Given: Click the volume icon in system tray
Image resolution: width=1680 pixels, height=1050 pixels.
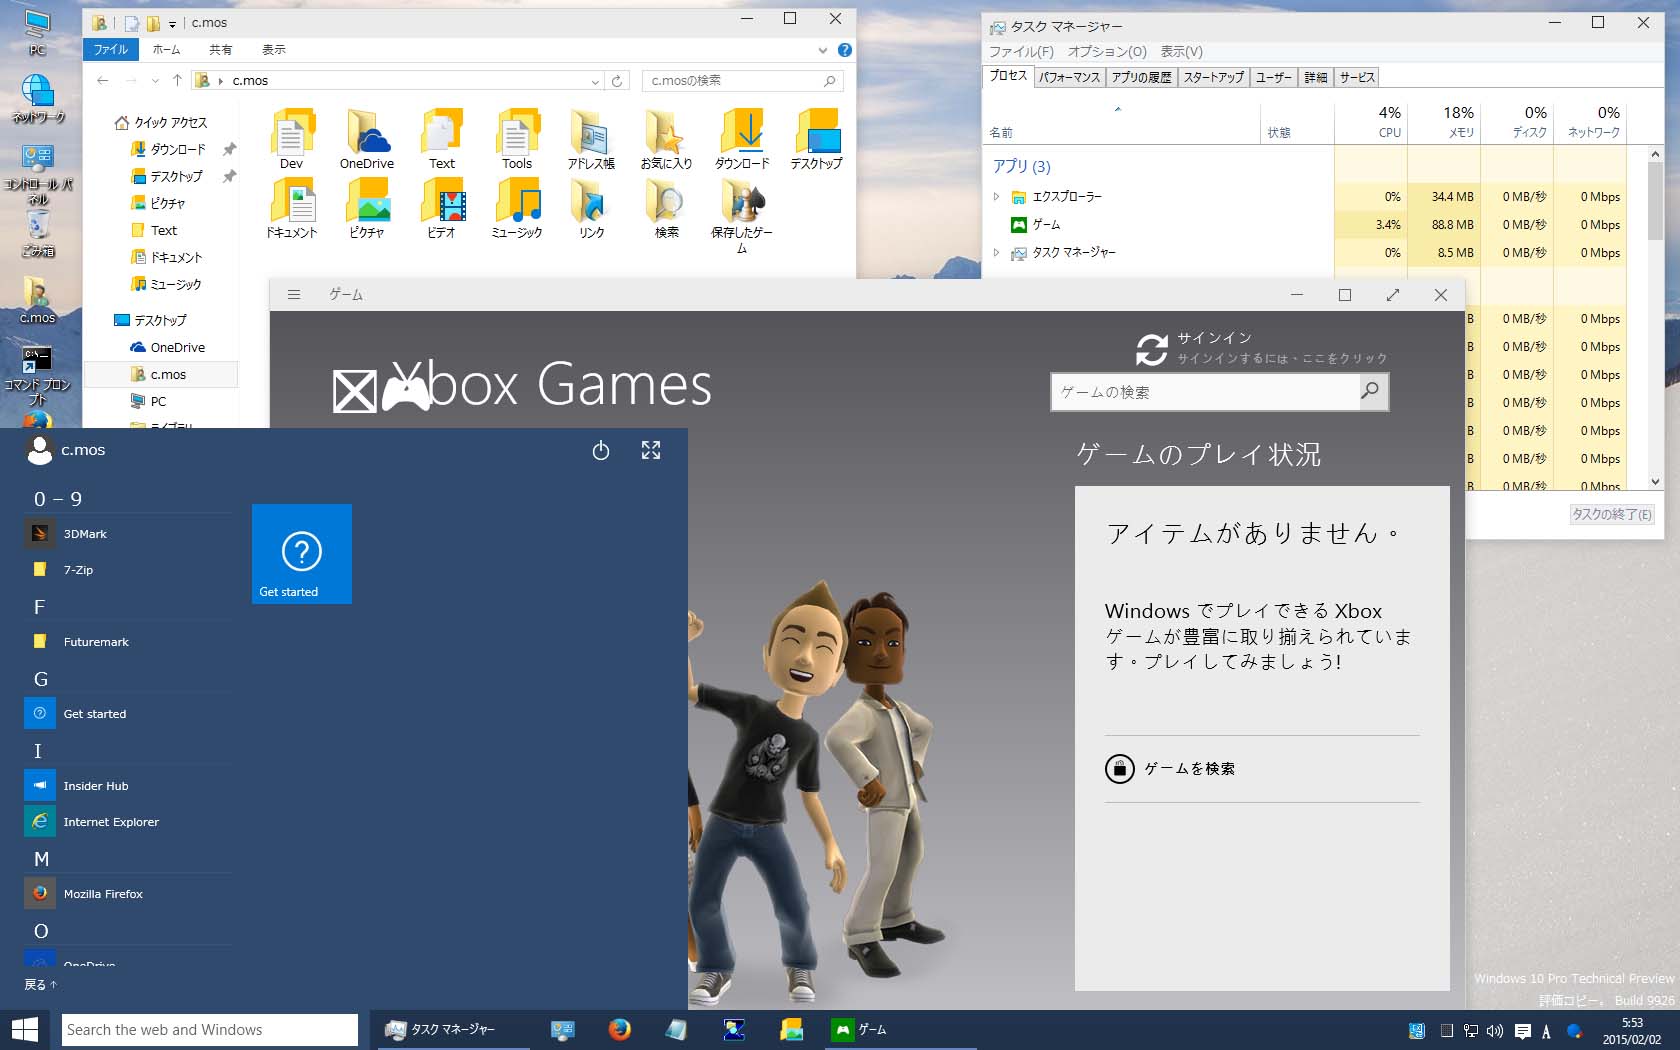Looking at the screenshot, I should click(1495, 1031).
